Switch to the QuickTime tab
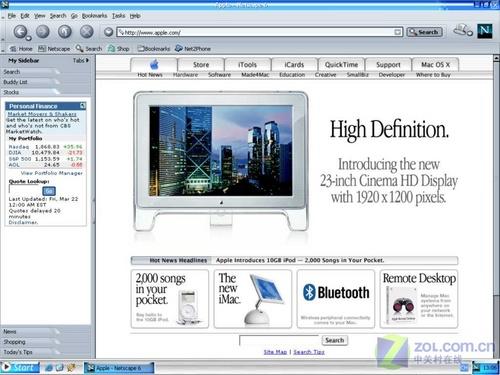Viewport: 500px width, 375px height. [341, 64]
